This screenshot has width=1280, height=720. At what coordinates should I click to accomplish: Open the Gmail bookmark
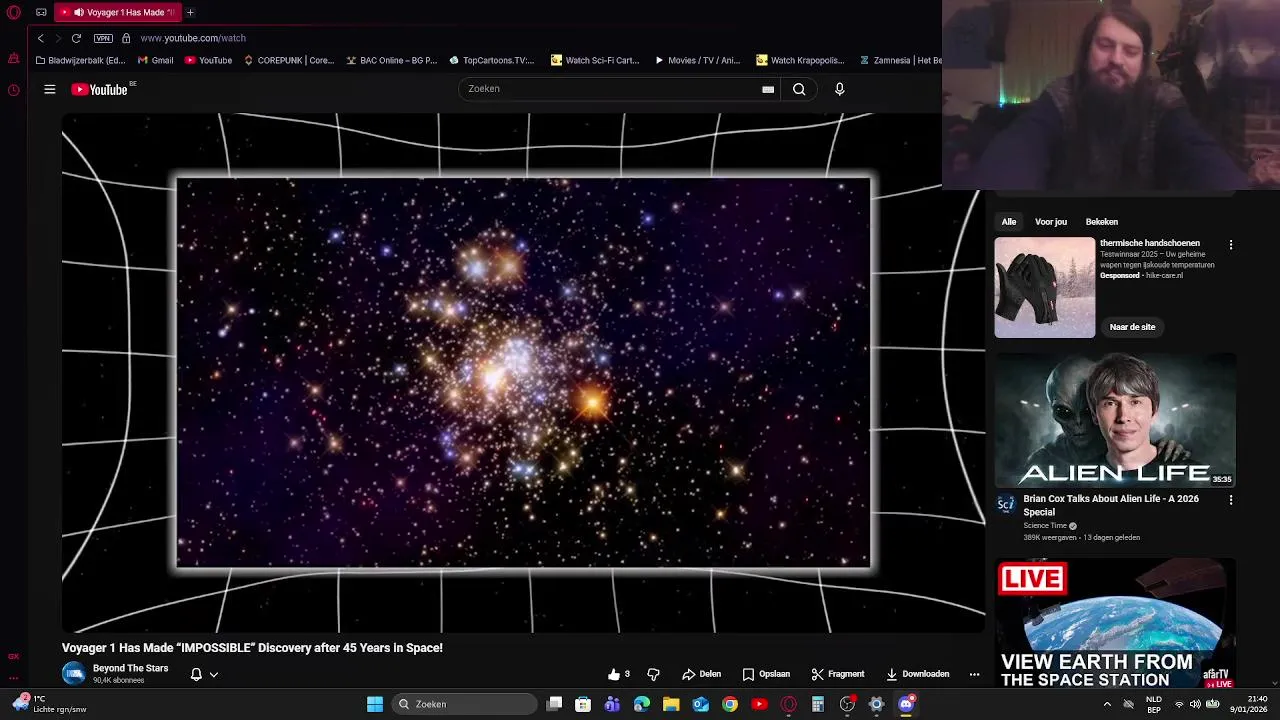point(156,60)
